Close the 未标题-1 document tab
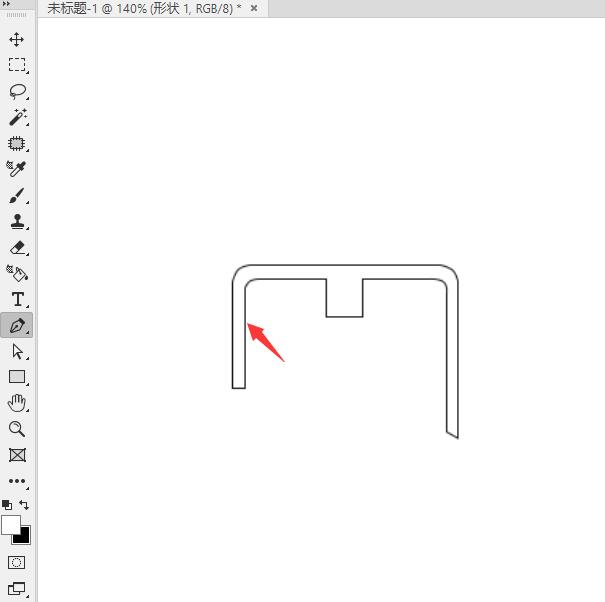This screenshot has width=605, height=602. point(254,8)
